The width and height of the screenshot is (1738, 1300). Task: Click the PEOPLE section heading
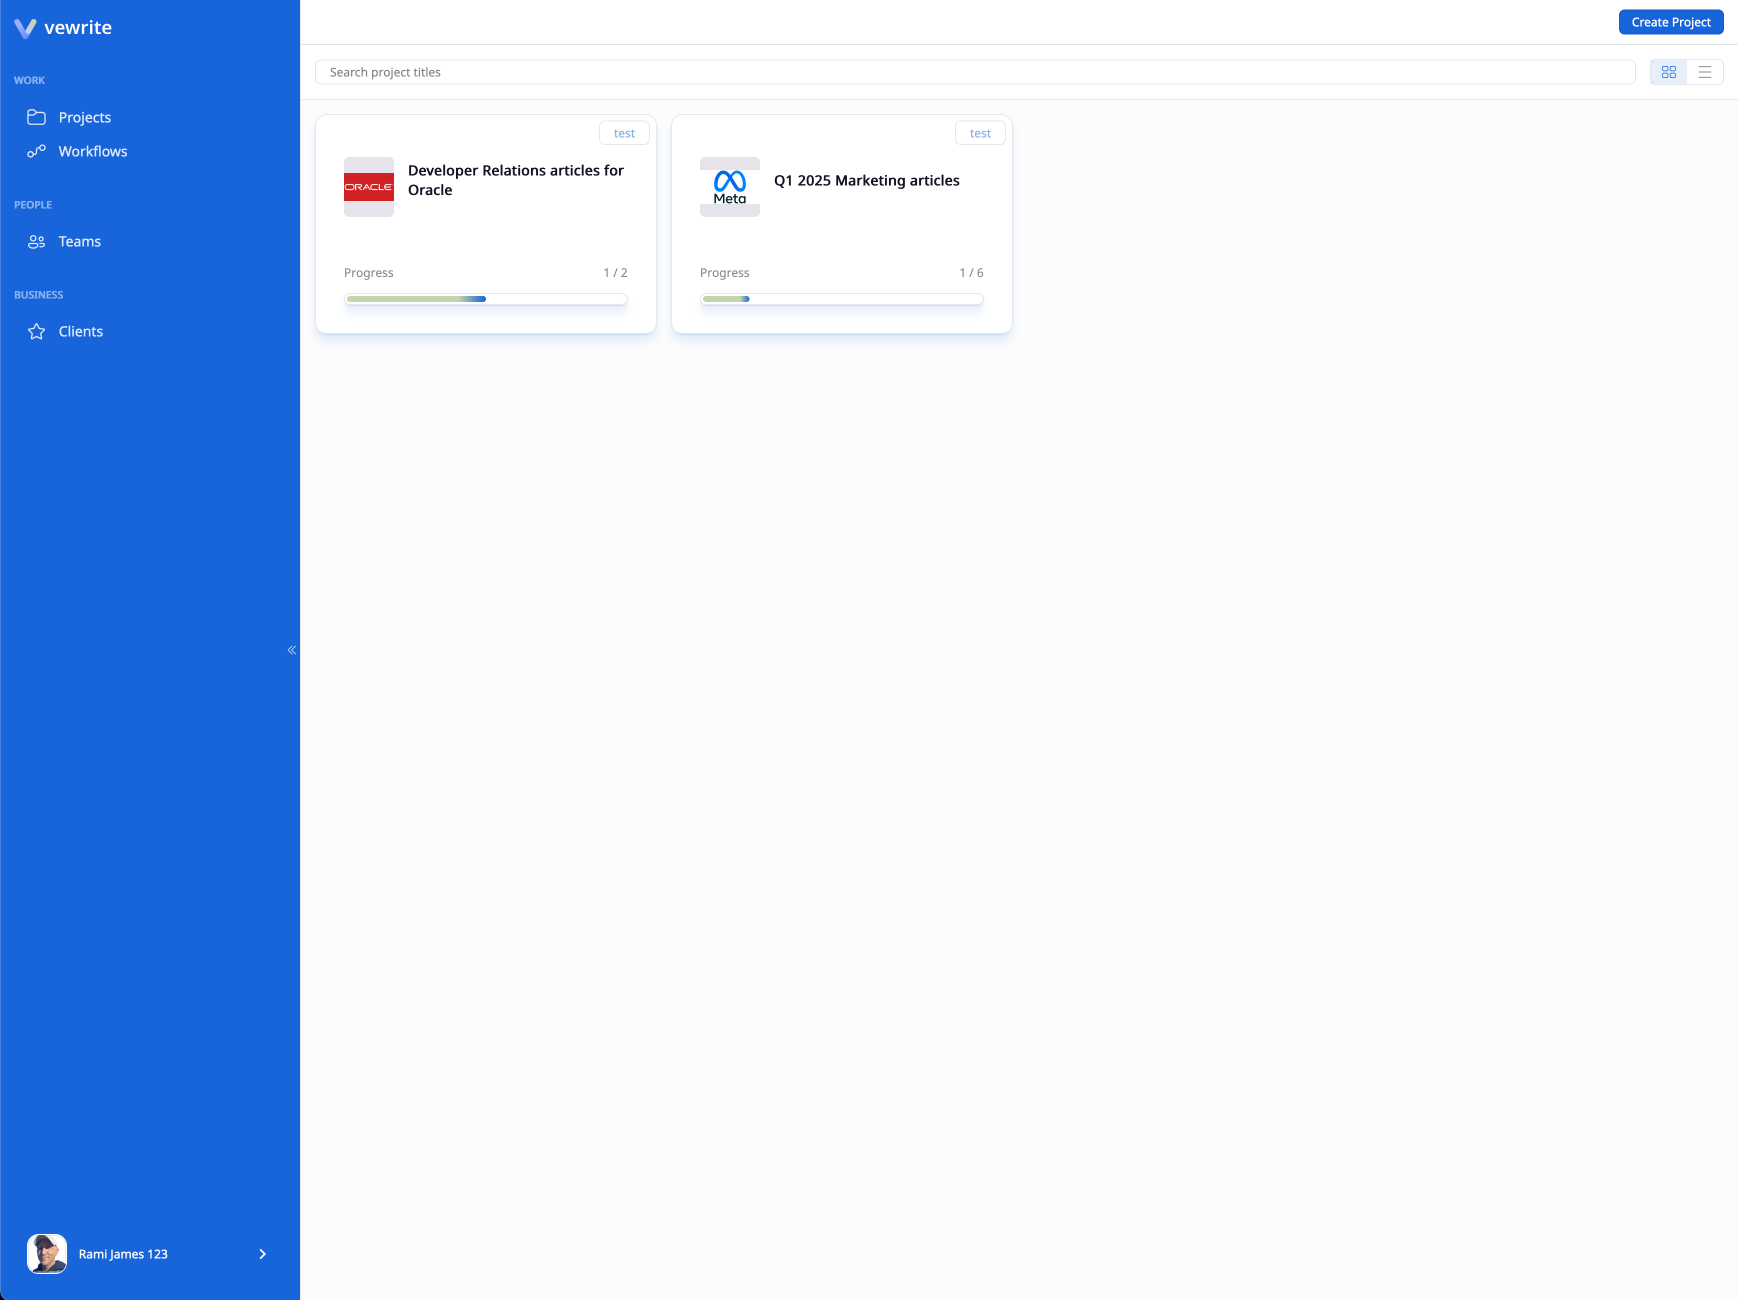click(x=33, y=205)
